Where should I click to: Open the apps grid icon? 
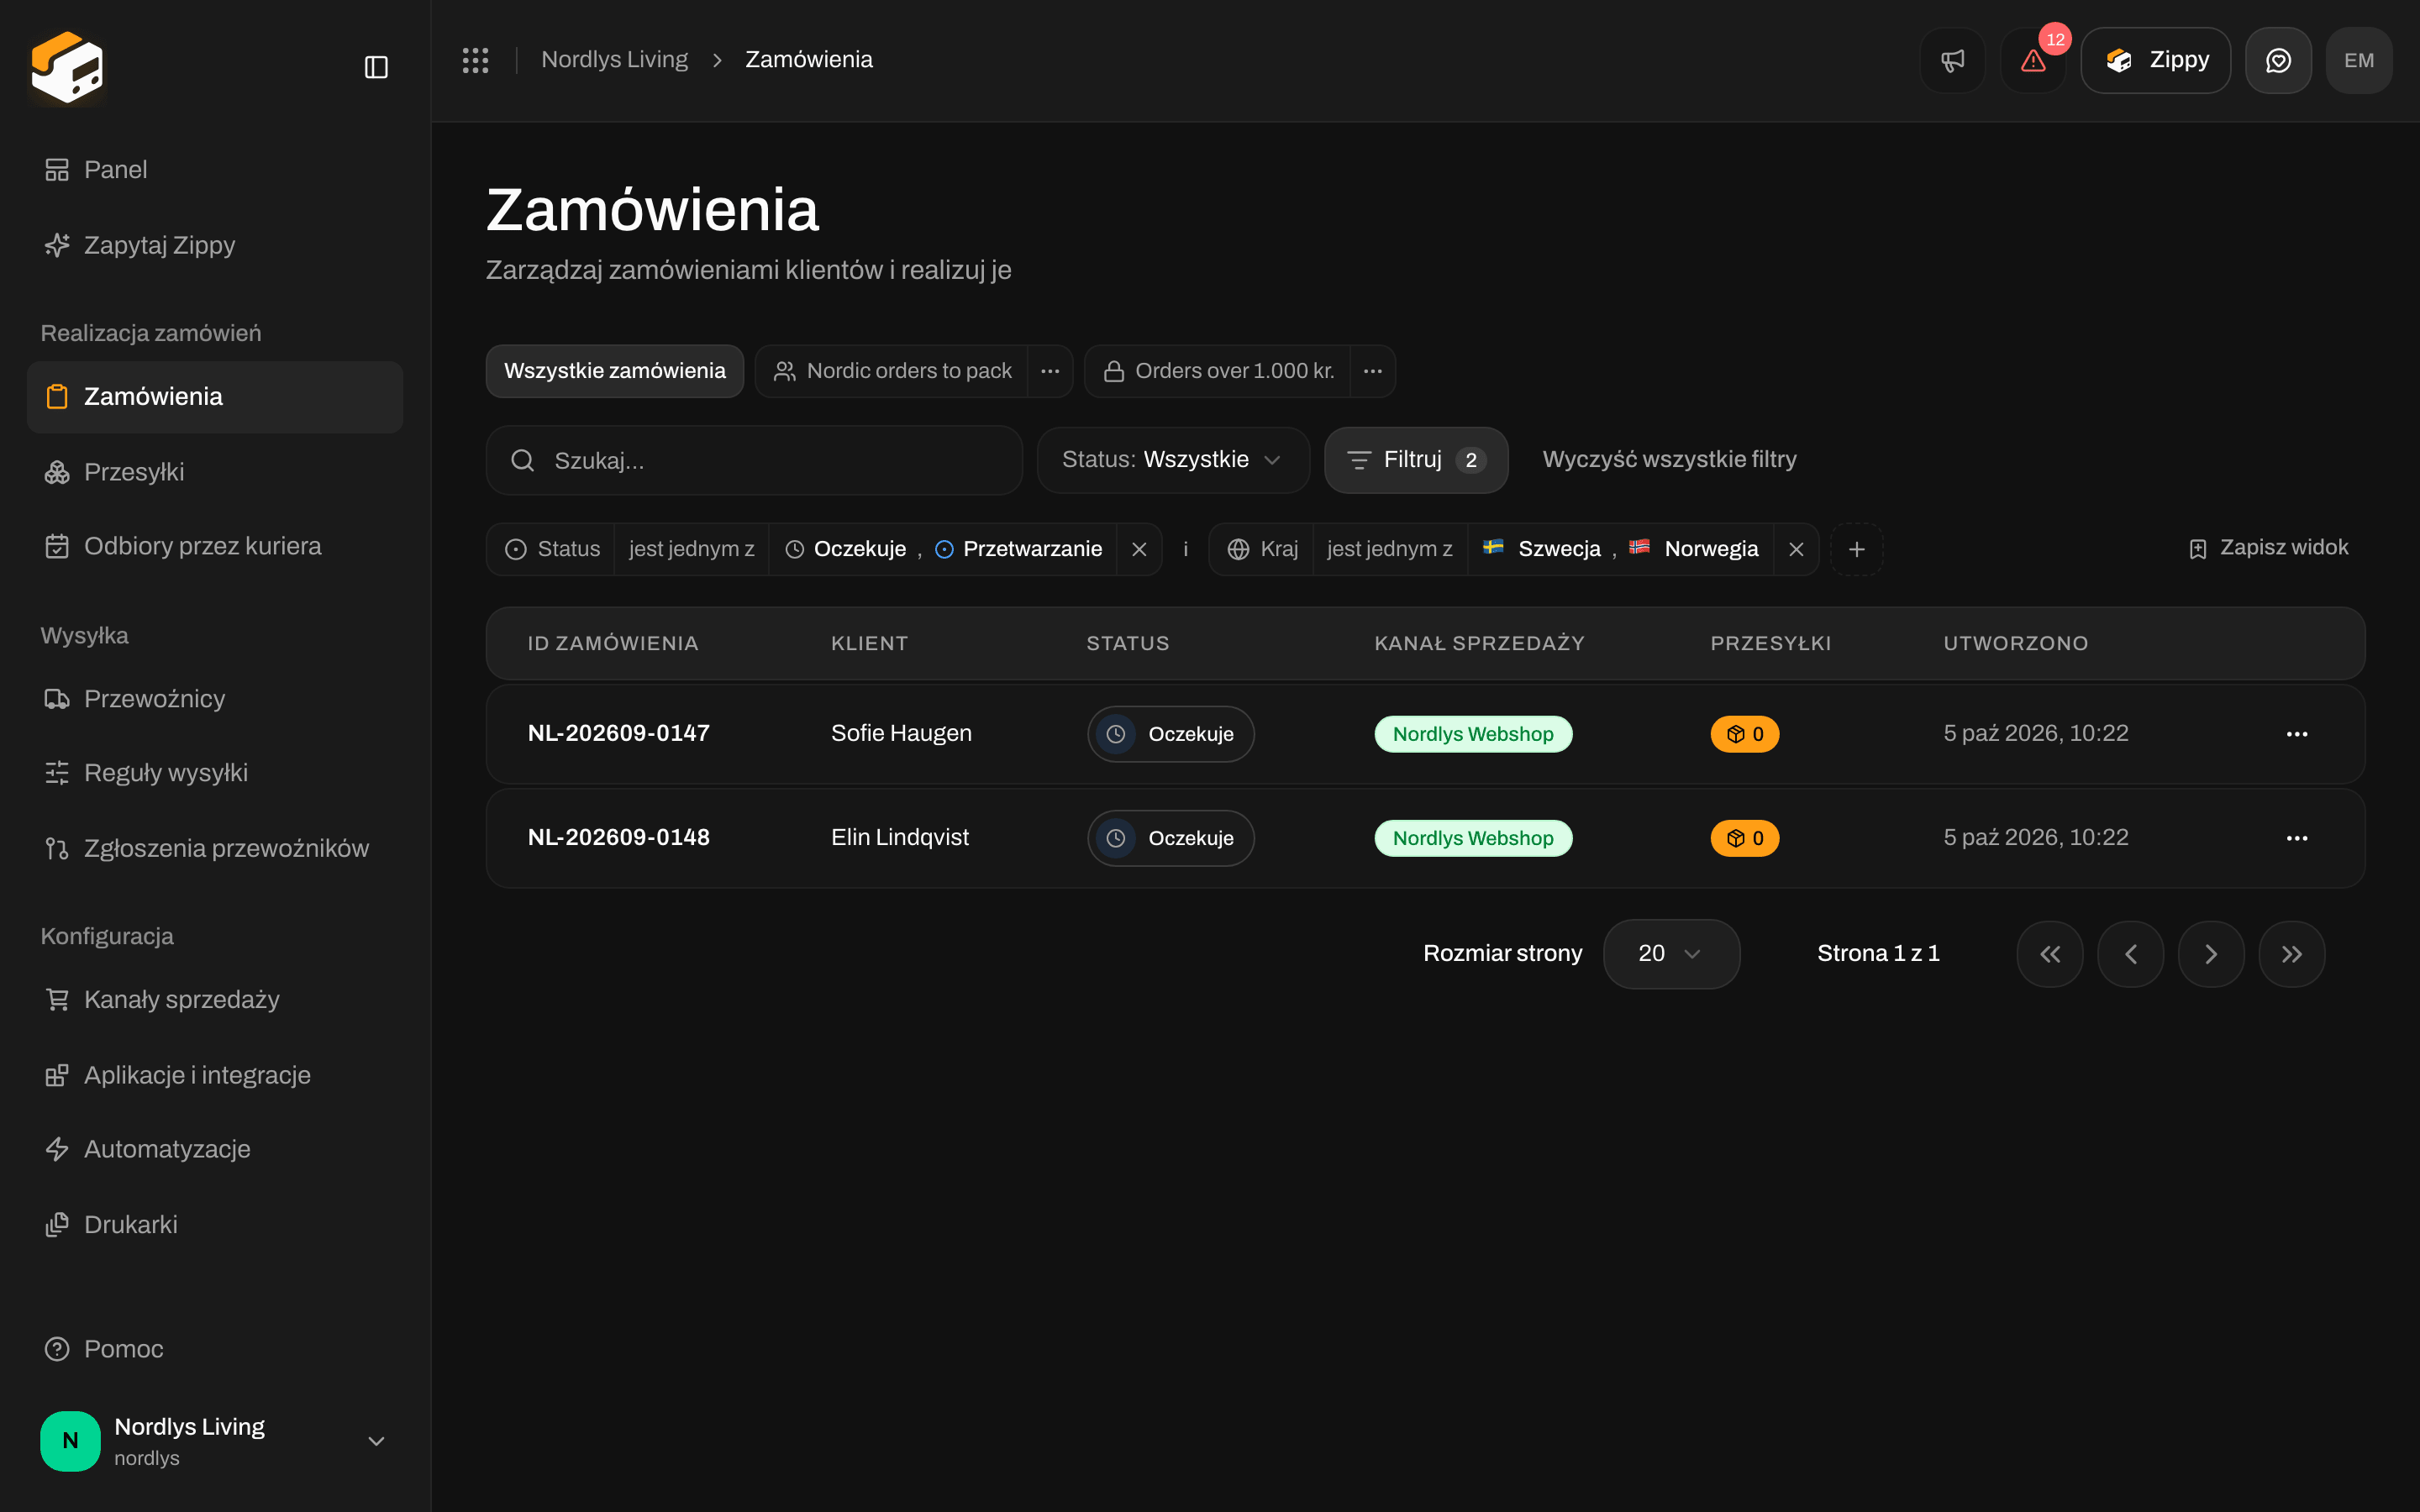[x=475, y=60]
